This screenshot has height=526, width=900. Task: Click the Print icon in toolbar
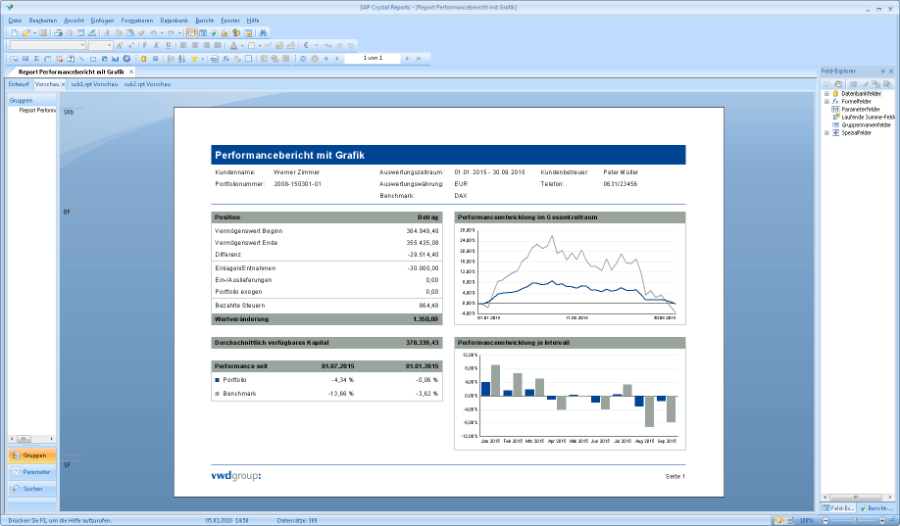pos(58,33)
